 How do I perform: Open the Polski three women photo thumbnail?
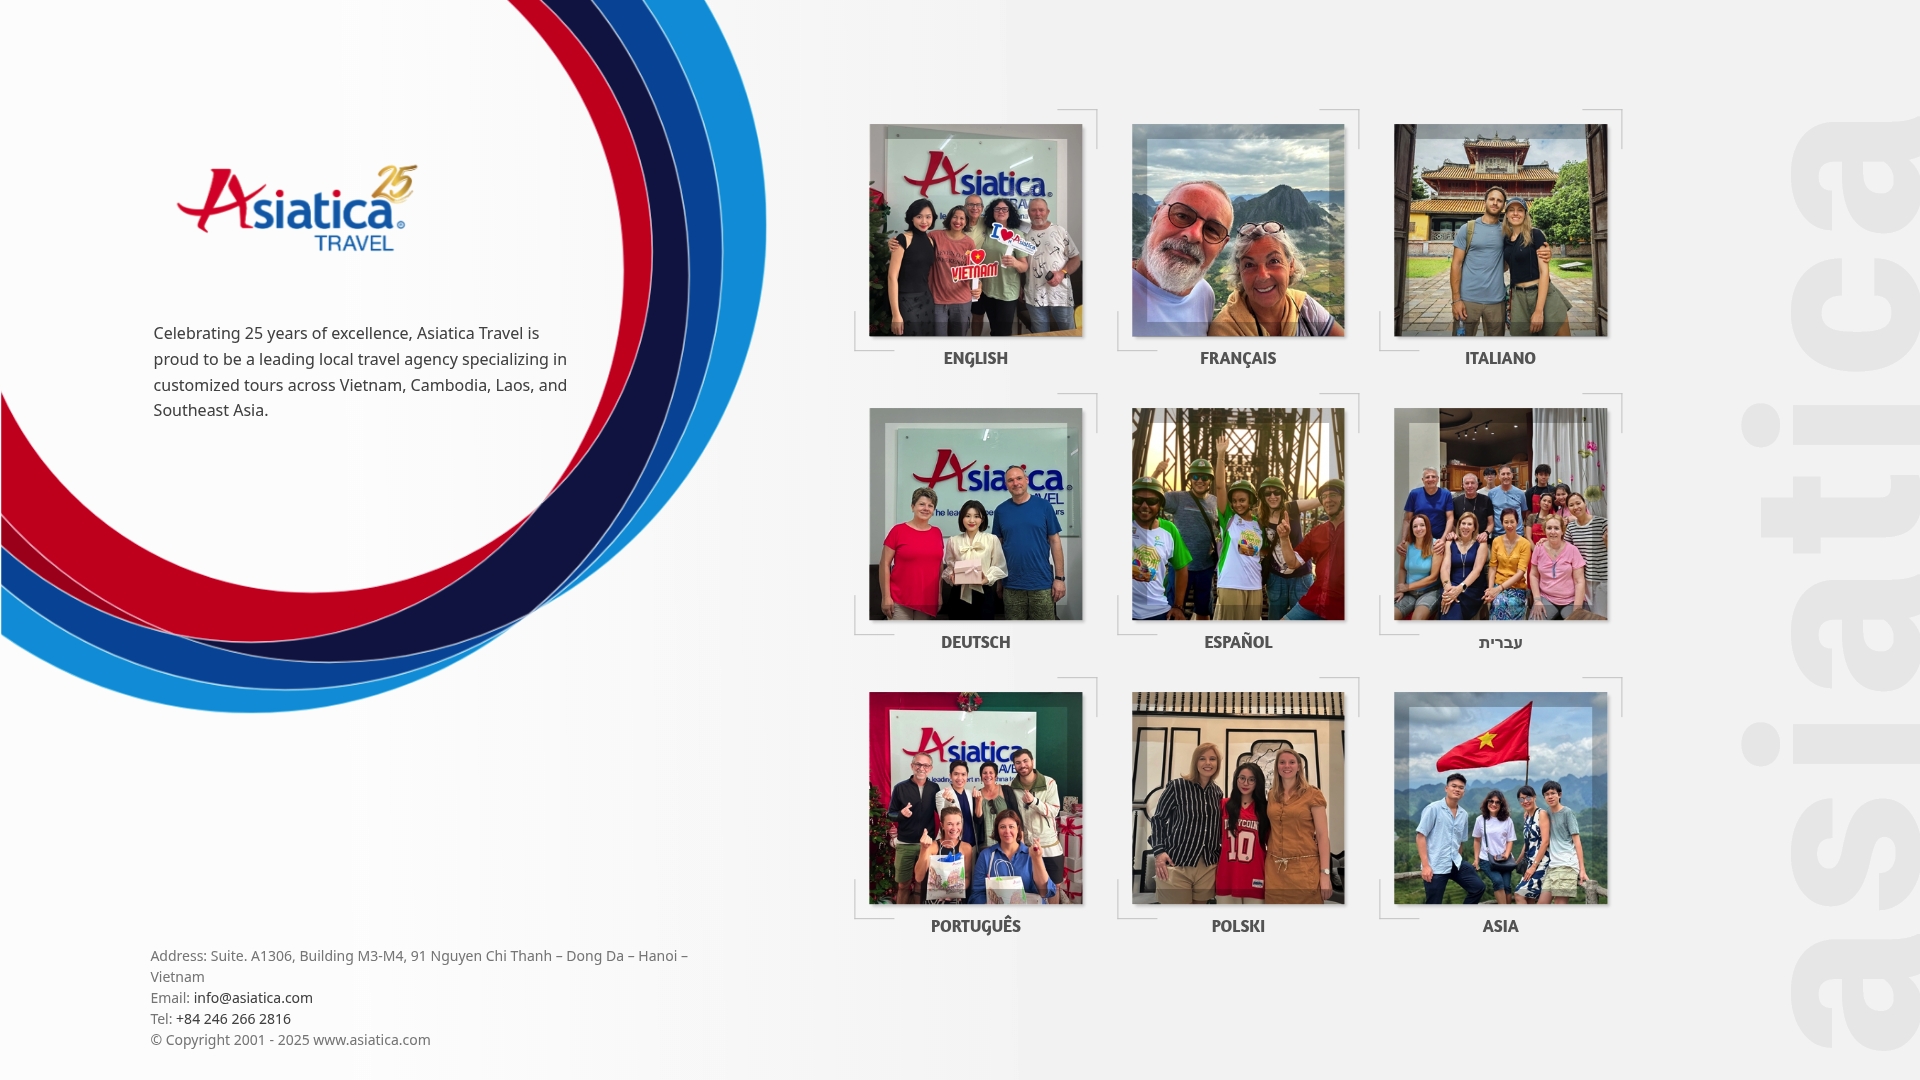click(1238, 798)
